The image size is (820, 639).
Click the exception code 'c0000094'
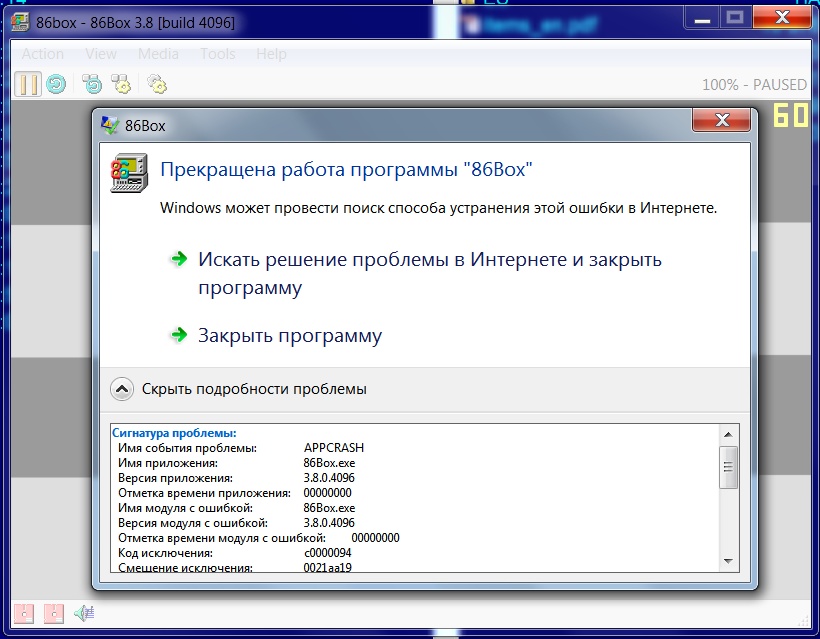(327, 553)
